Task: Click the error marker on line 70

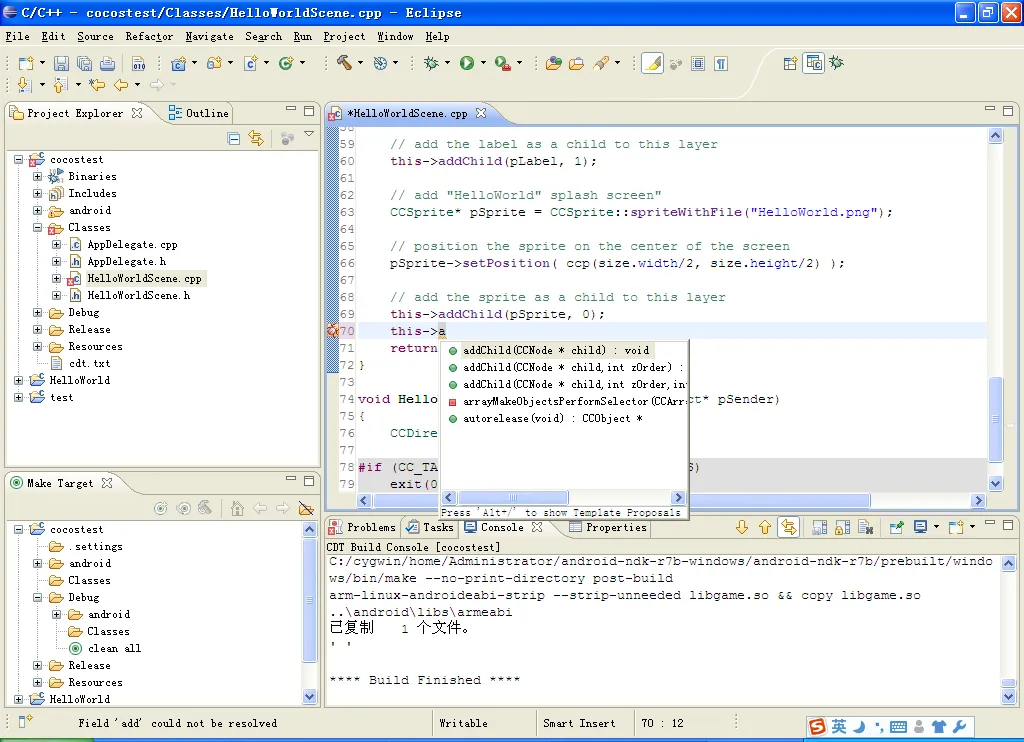Action: (332, 331)
